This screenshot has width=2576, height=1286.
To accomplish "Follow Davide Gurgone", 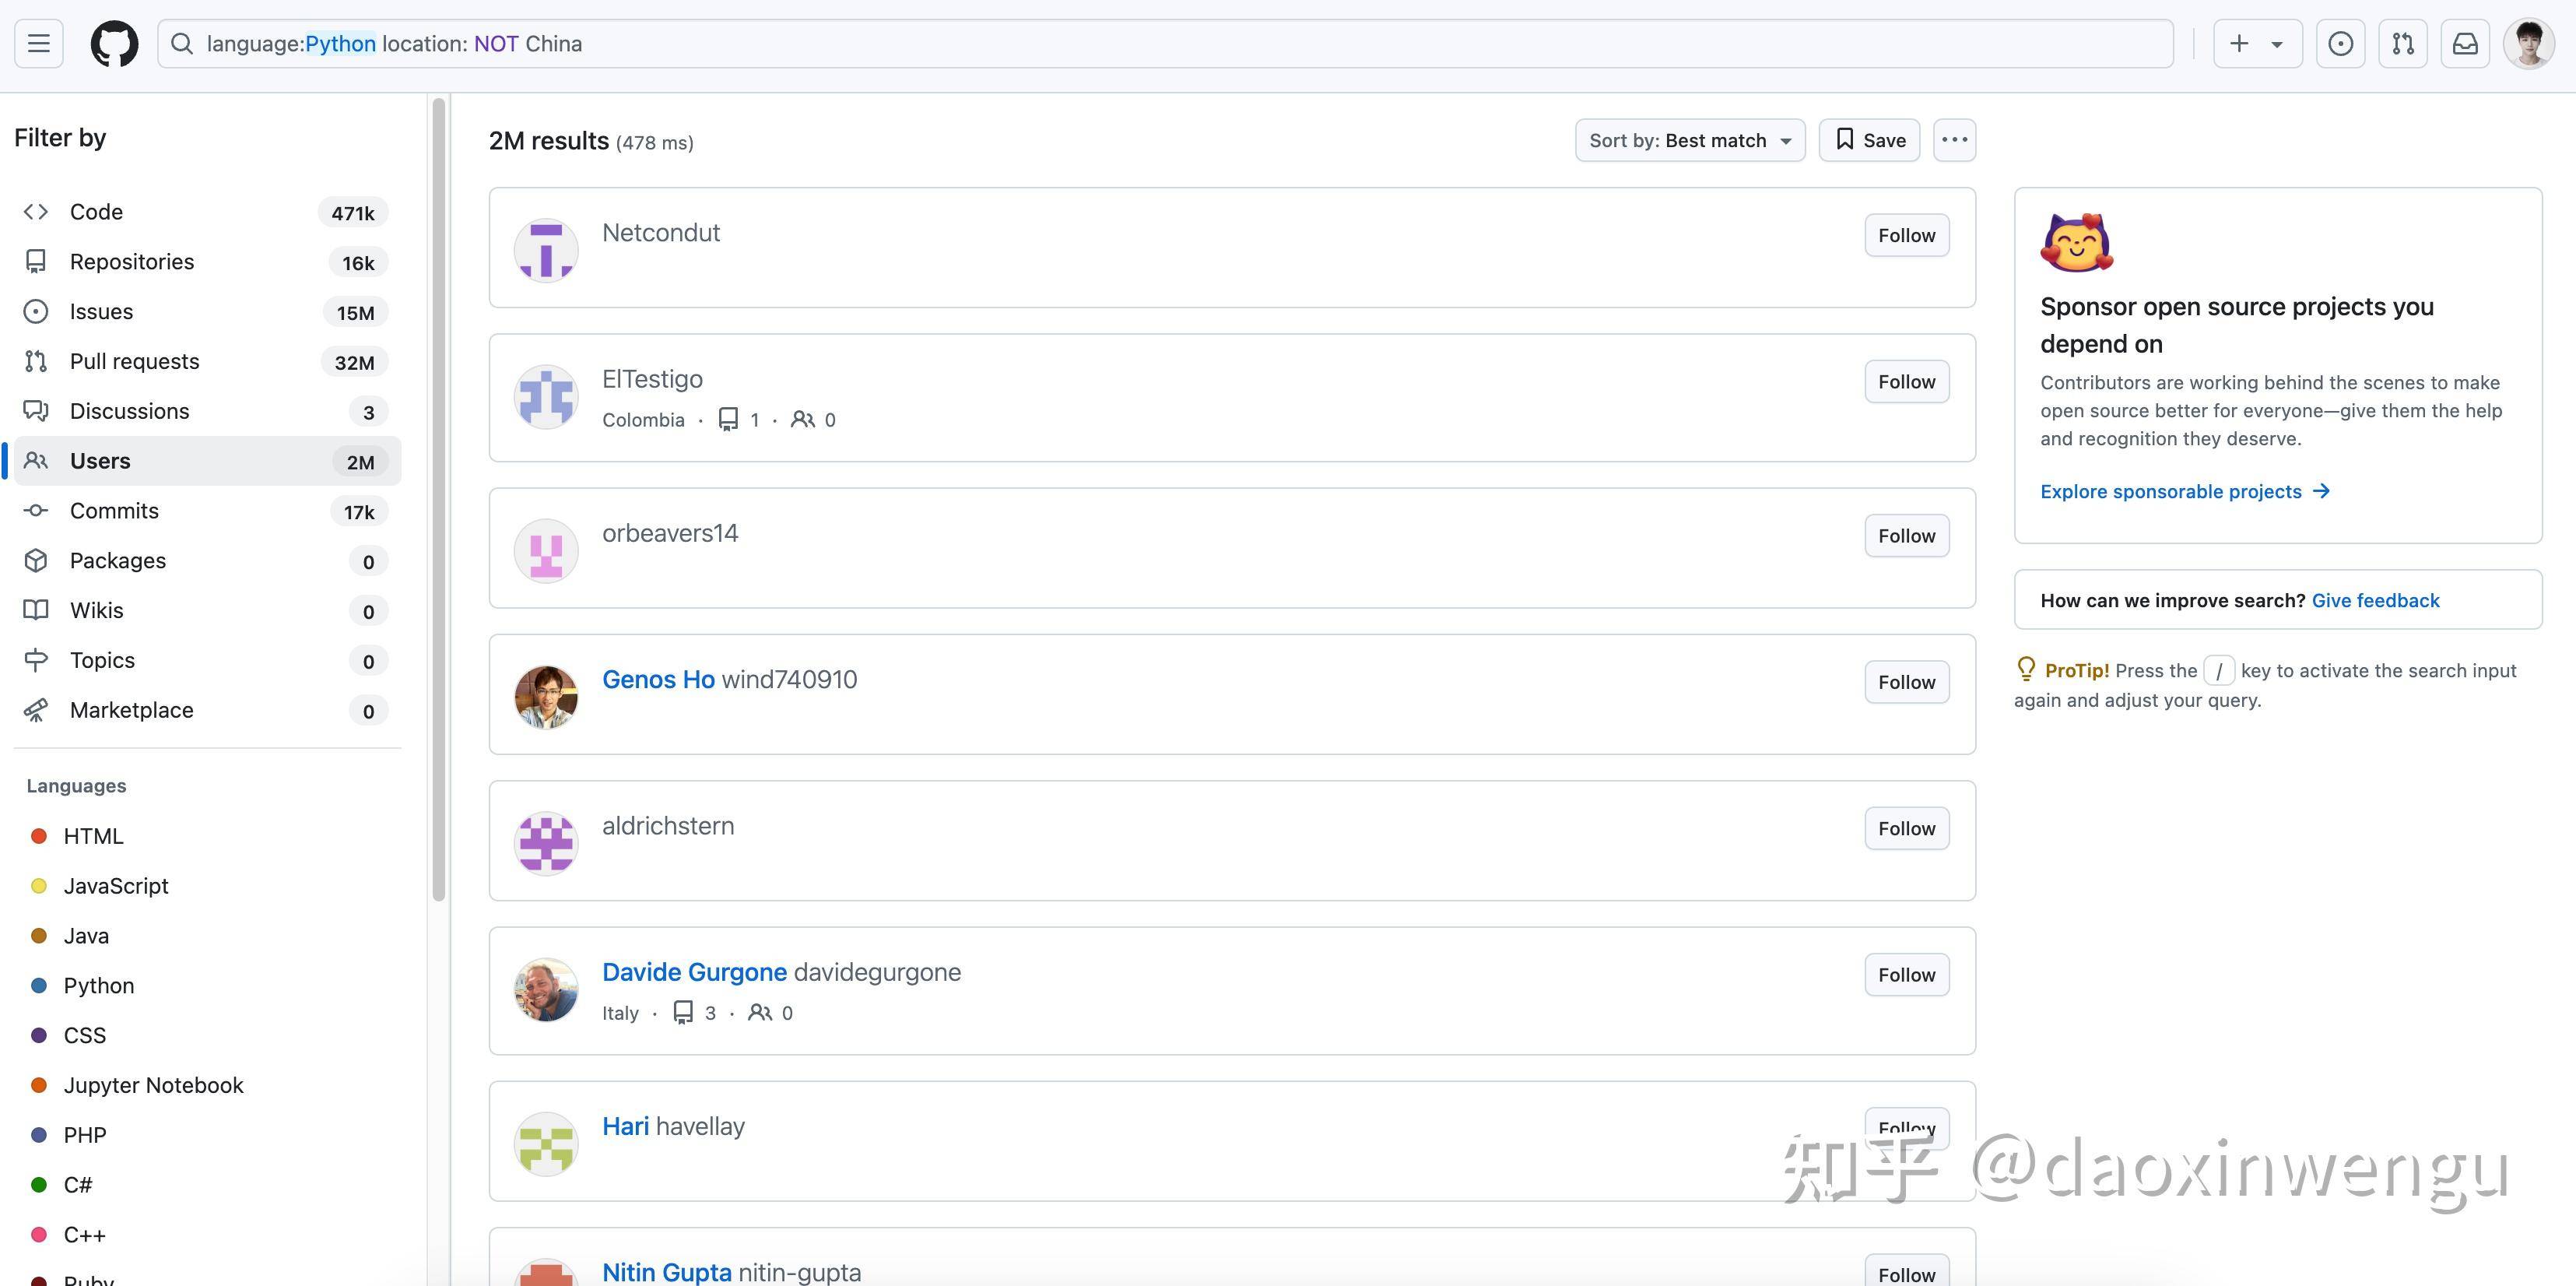I will [1906, 974].
